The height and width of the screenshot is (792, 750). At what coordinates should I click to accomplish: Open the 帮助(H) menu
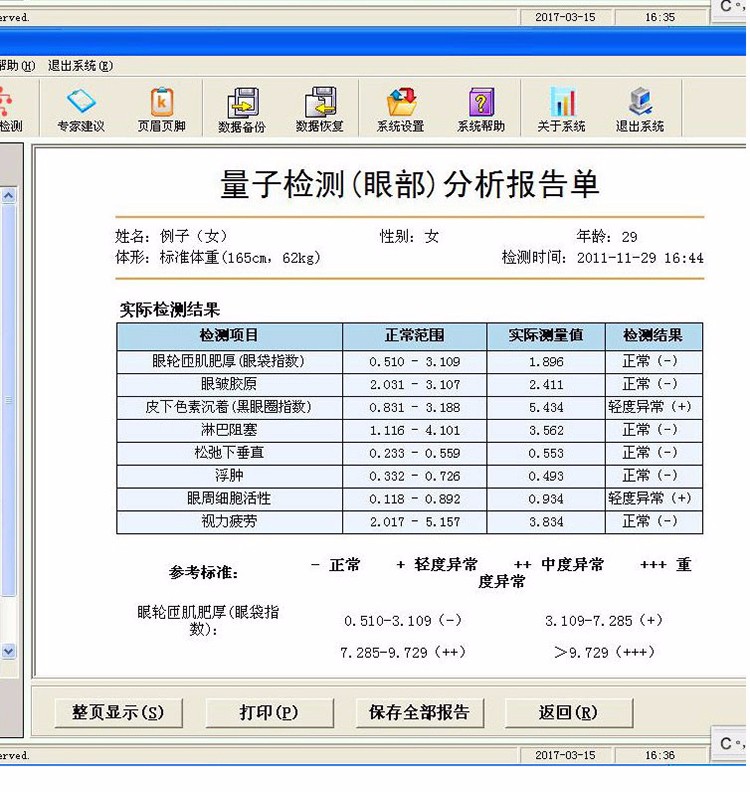coord(17,66)
